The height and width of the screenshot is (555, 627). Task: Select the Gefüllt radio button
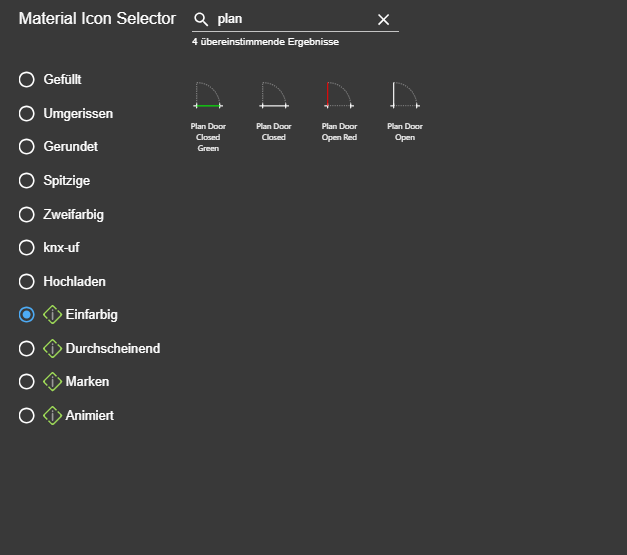tap(27, 80)
